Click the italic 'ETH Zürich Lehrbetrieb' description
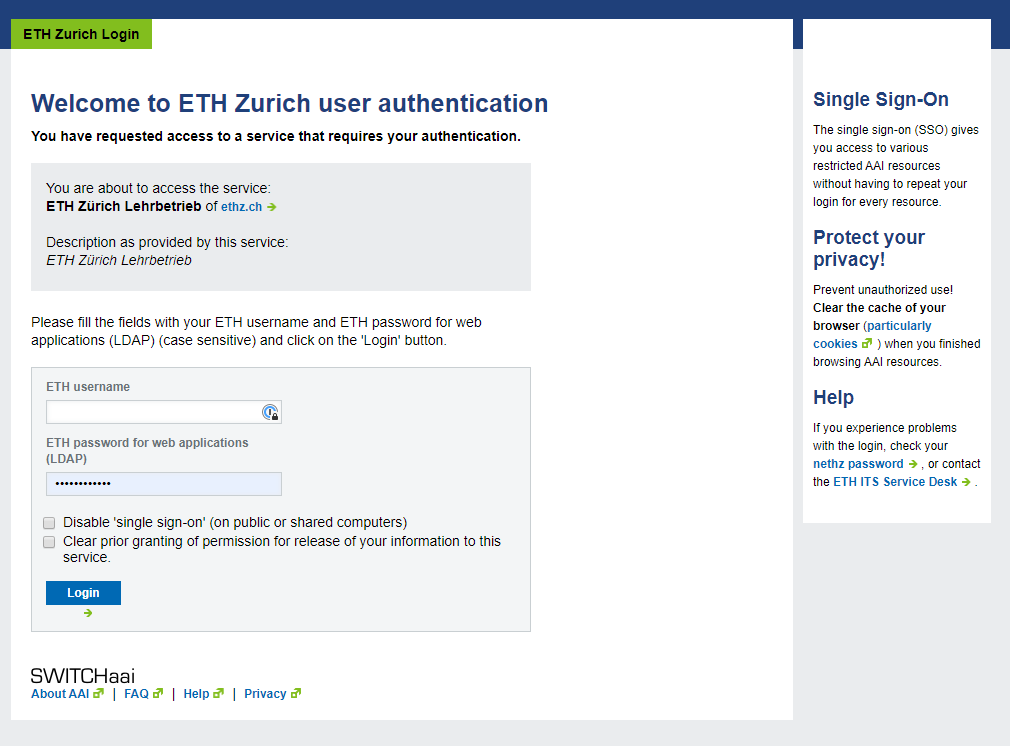This screenshot has width=1010, height=746. coord(119,260)
